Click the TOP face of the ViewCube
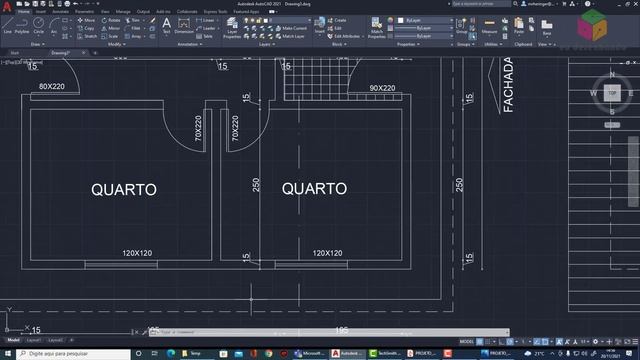 612,93
